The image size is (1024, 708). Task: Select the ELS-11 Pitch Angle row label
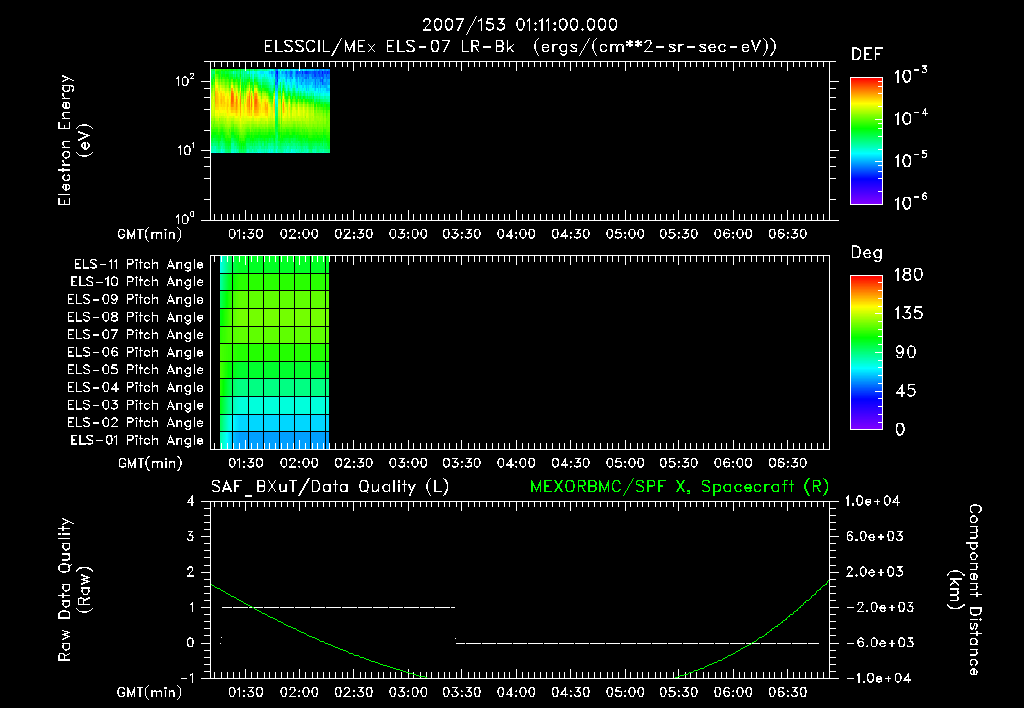(138, 265)
